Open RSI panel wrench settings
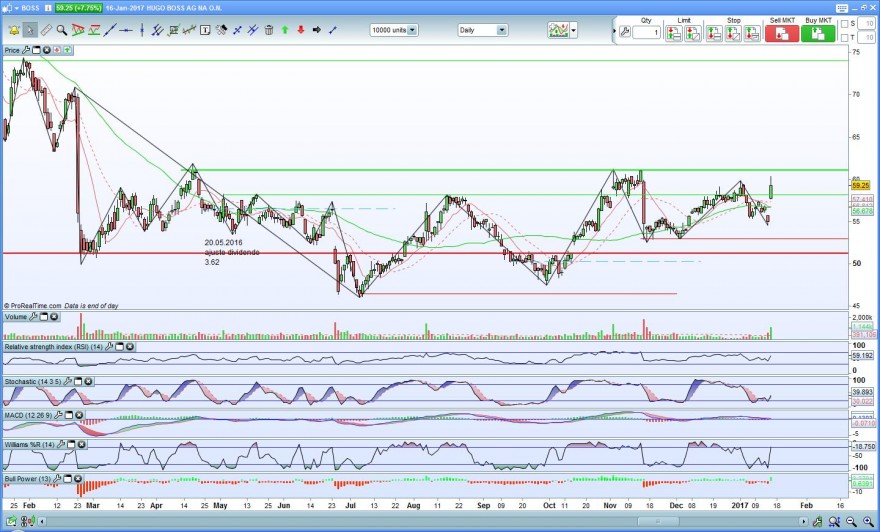 pos(109,347)
